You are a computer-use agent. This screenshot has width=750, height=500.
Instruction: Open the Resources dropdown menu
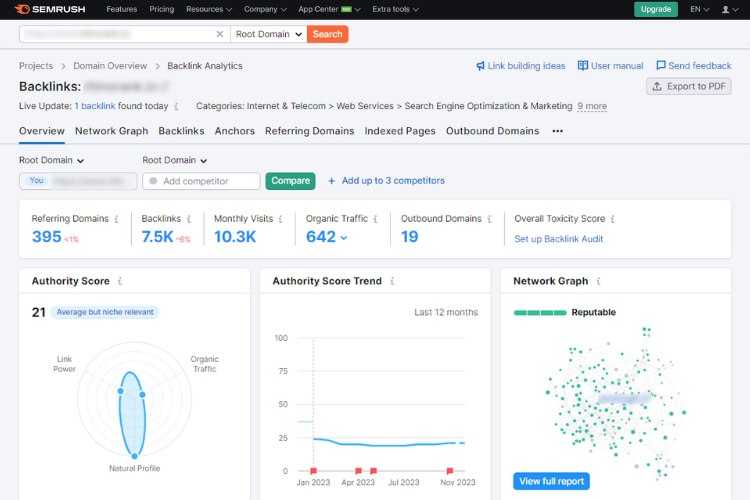click(209, 9)
